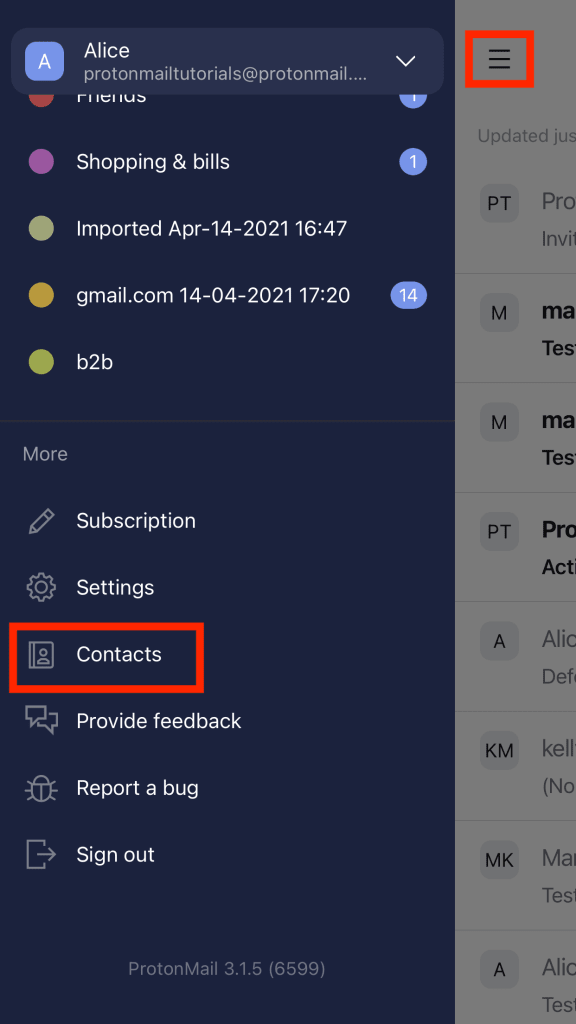Screen dimensions: 576x1024
Task: Open Contacts via the contact card icon
Action: tap(40, 654)
